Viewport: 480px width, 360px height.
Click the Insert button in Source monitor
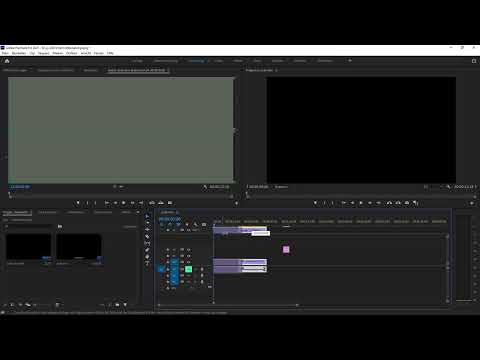[152, 203]
